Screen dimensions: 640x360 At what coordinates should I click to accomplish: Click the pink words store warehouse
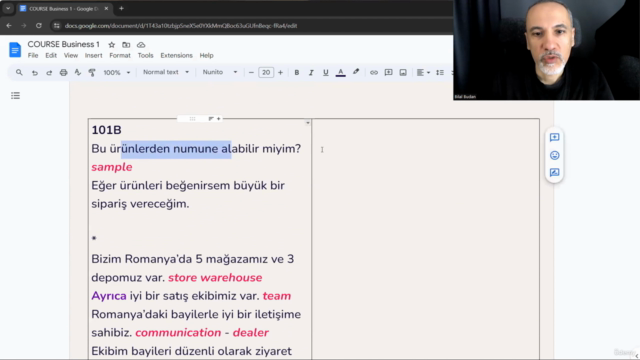[215, 278]
